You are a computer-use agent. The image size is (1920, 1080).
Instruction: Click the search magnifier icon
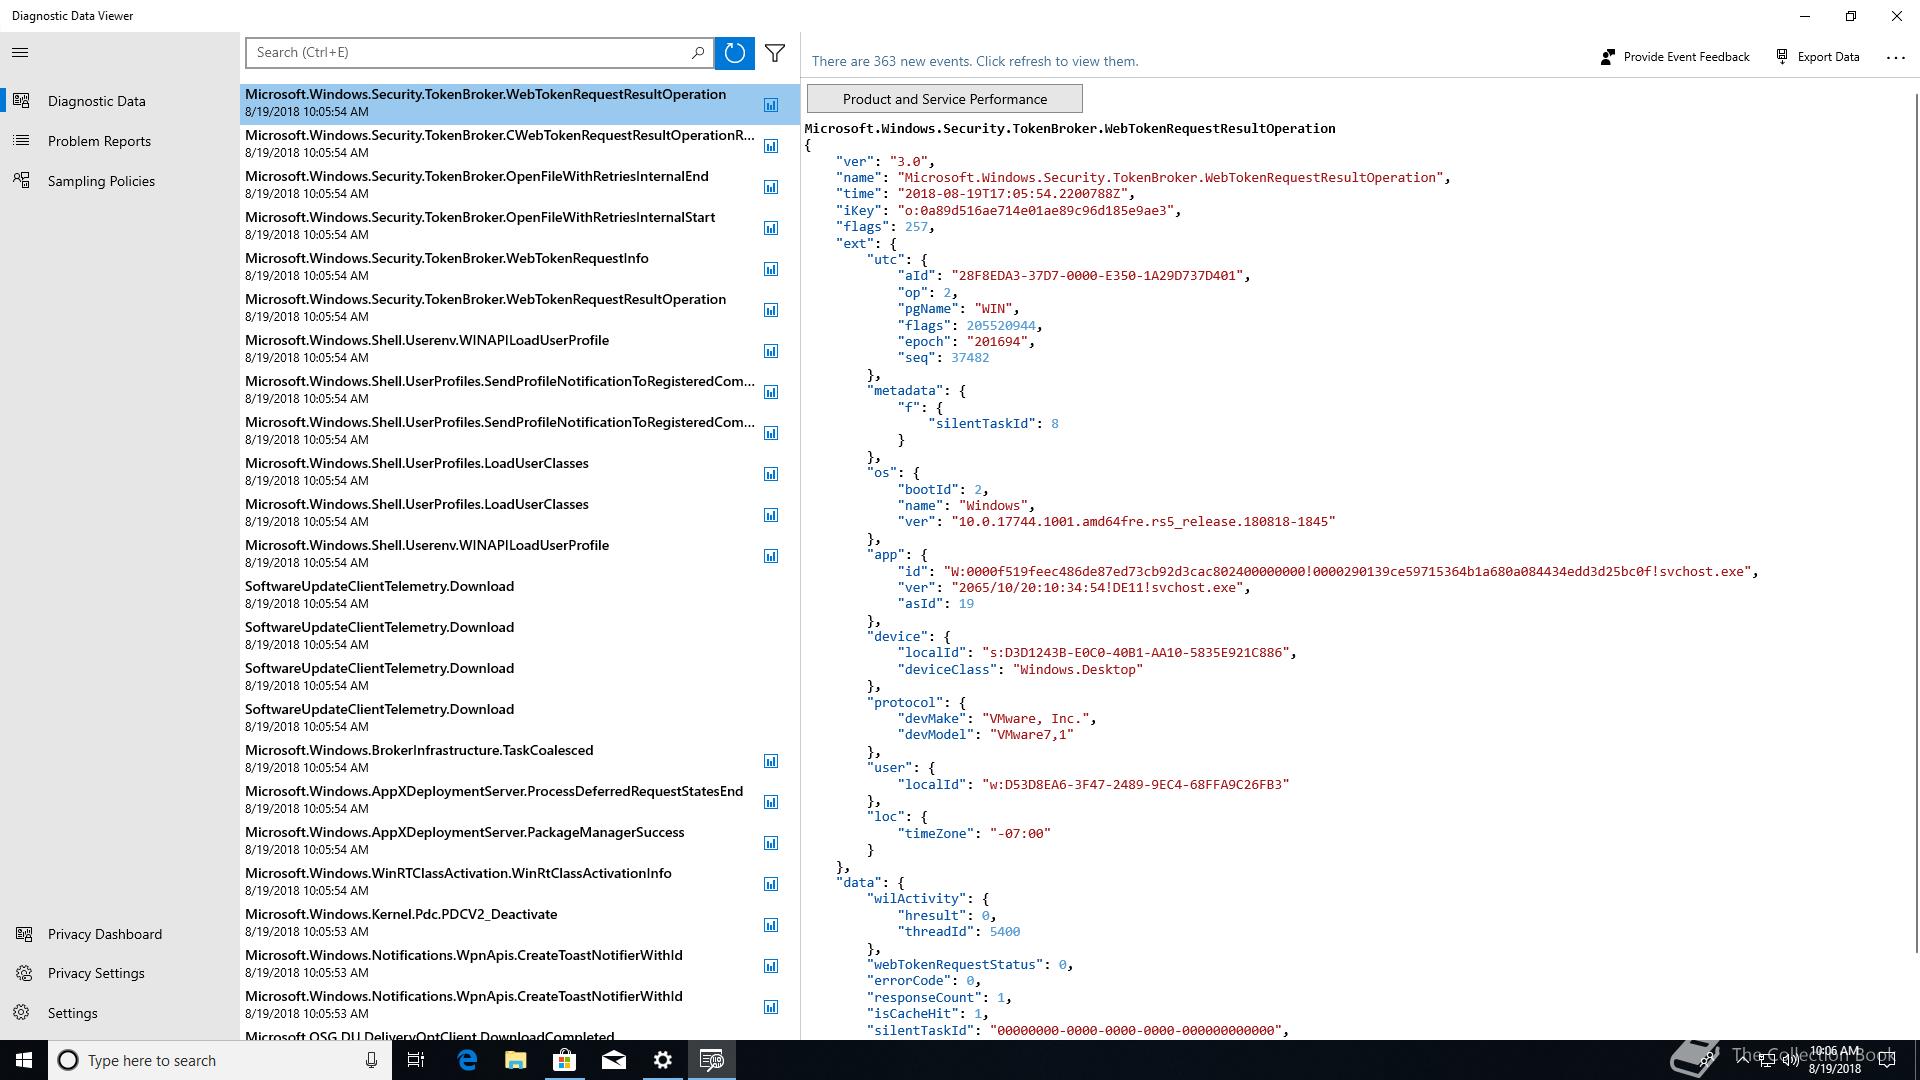click(698, 53)
